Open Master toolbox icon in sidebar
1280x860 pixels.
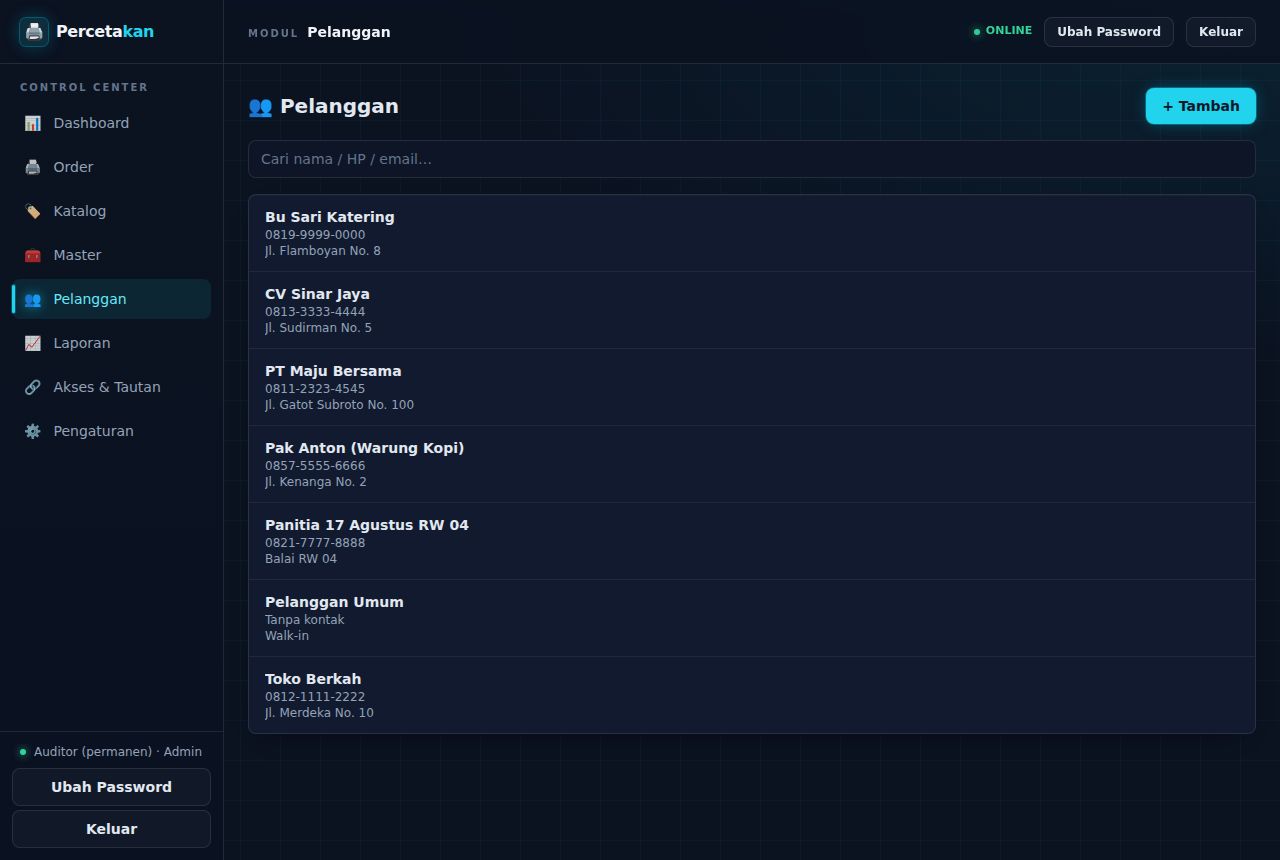pyautogui.click(x=33, y=255)
